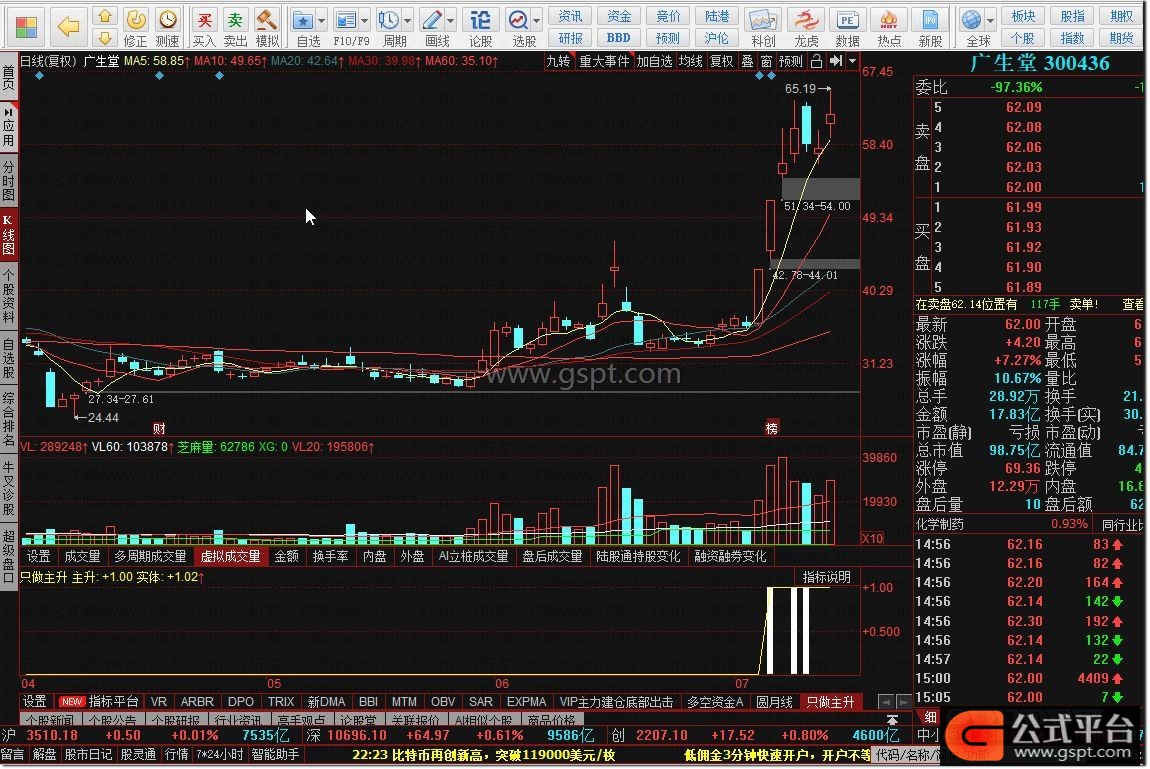1150x769 pixels.
Task: Open the 自选 watchlist folder
Action: click(303, 27)
